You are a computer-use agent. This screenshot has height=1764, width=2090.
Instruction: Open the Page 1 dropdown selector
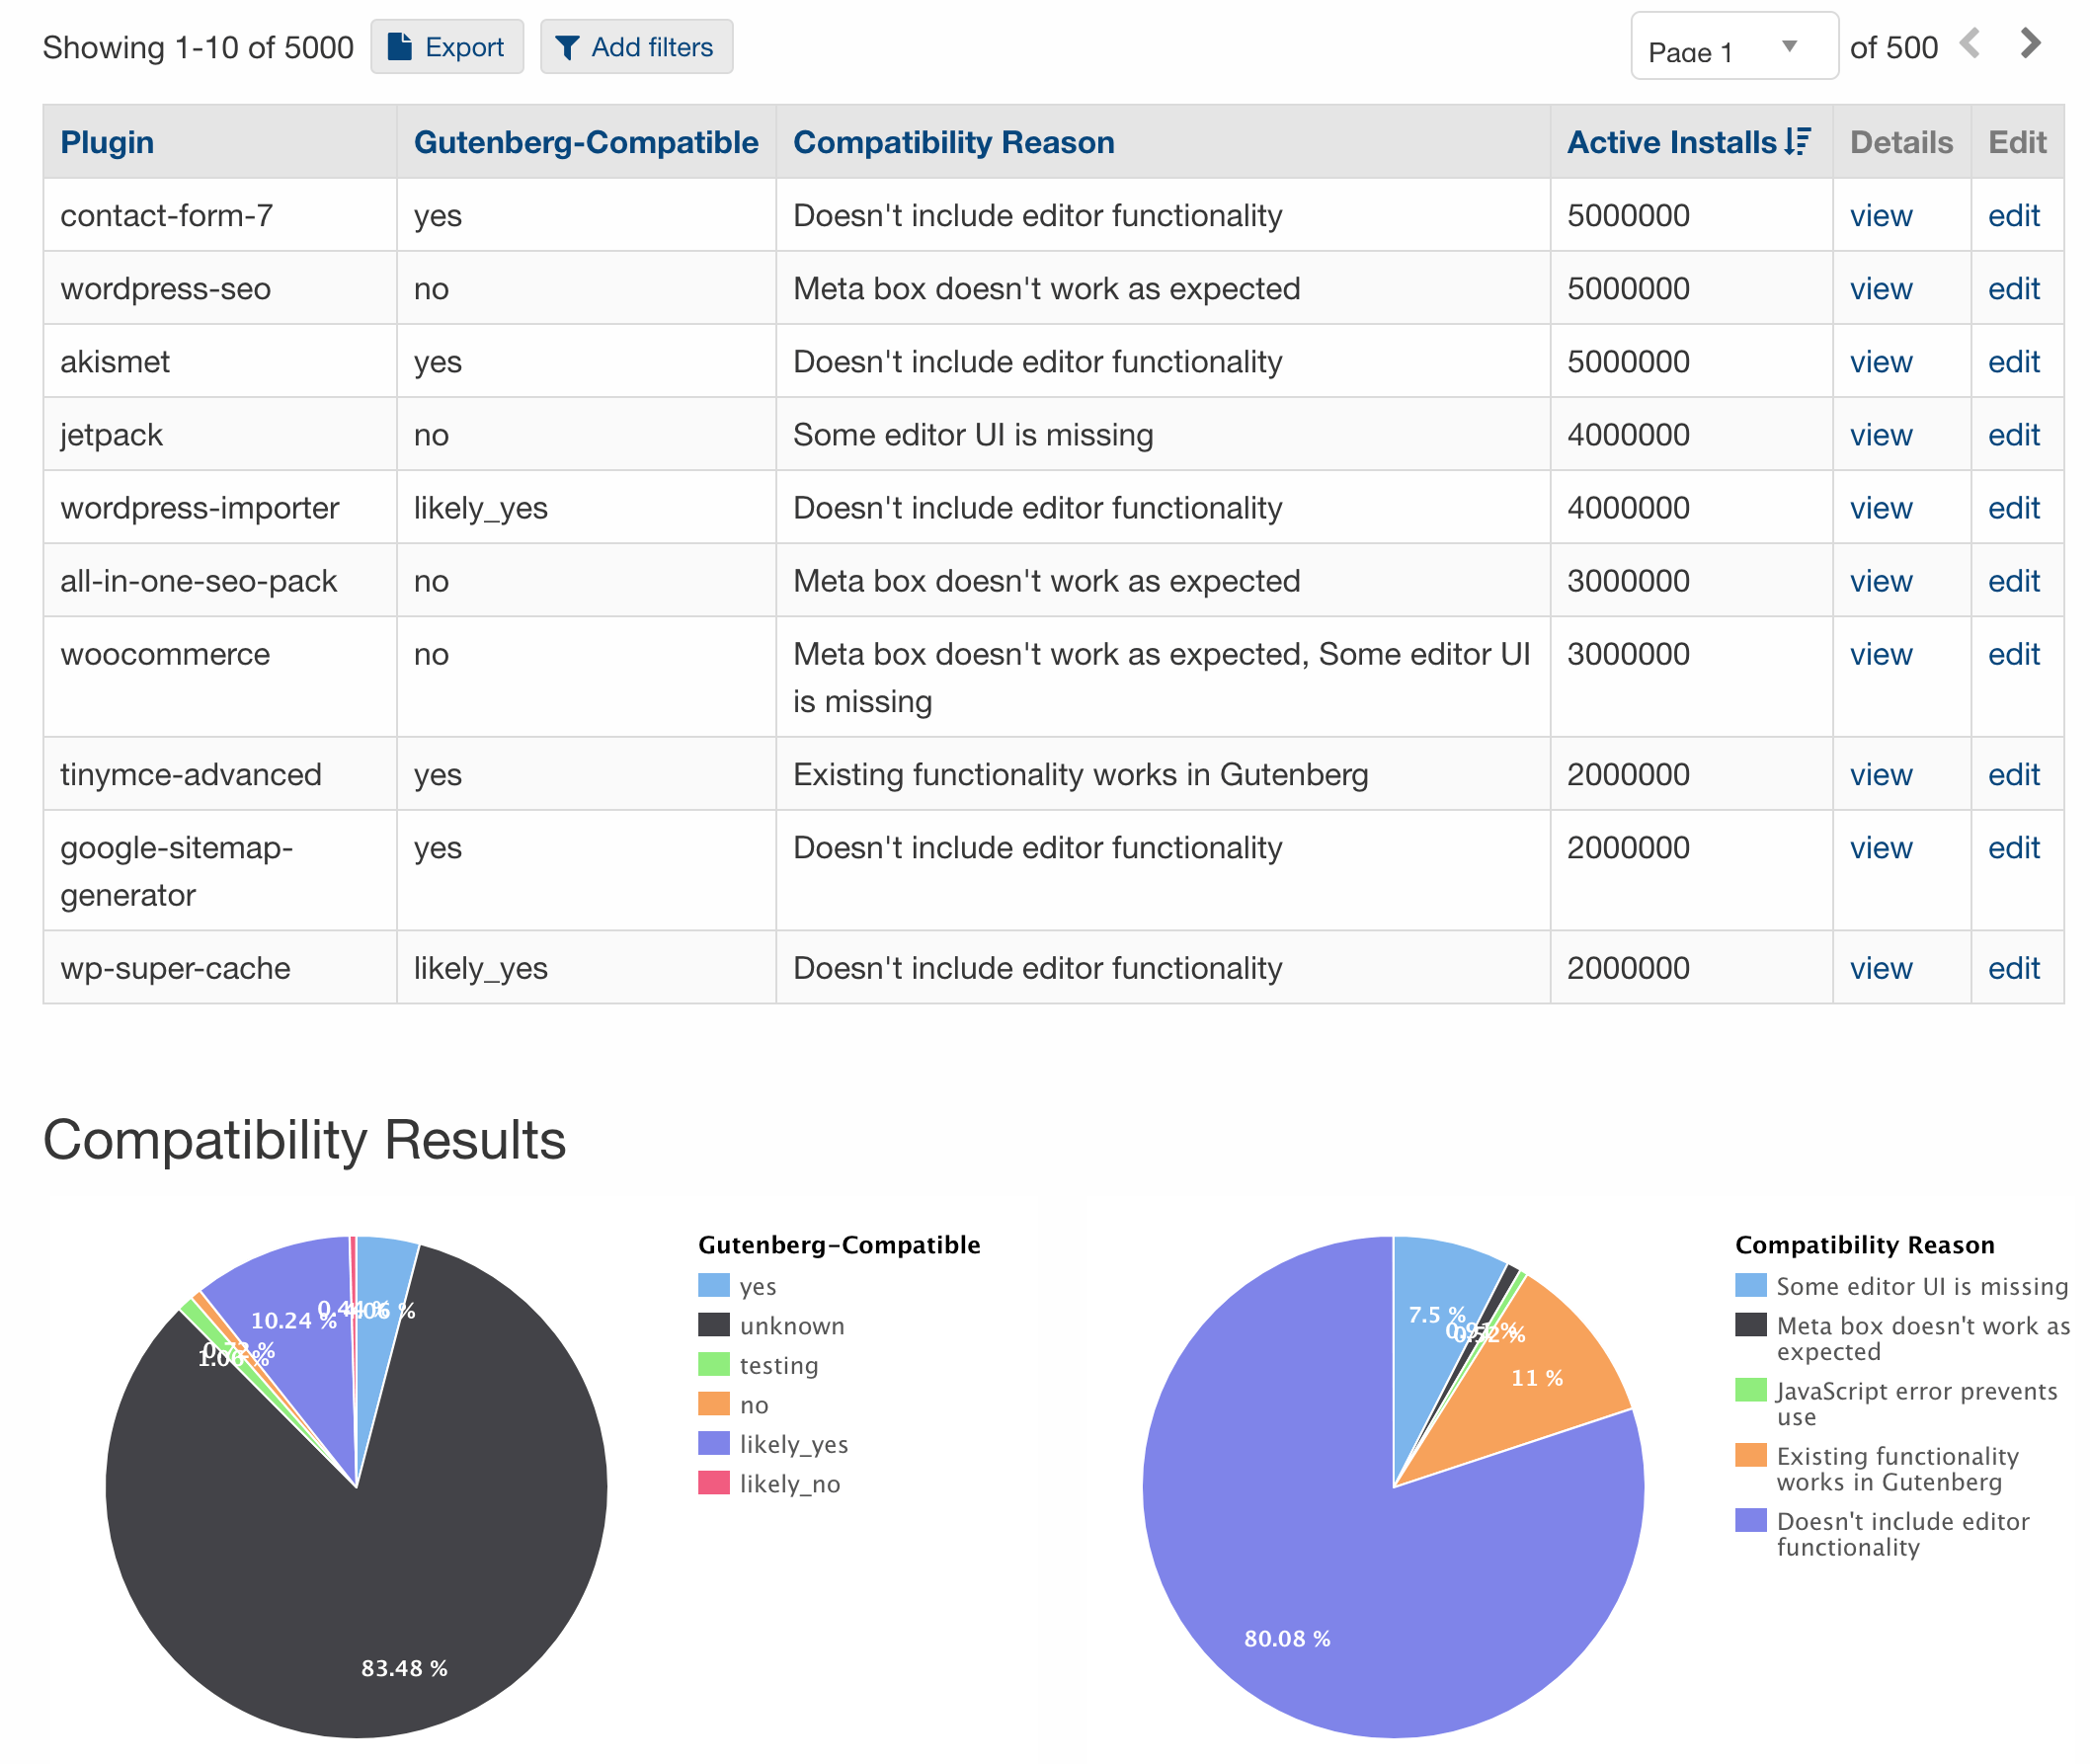(x=1731, y=47)
